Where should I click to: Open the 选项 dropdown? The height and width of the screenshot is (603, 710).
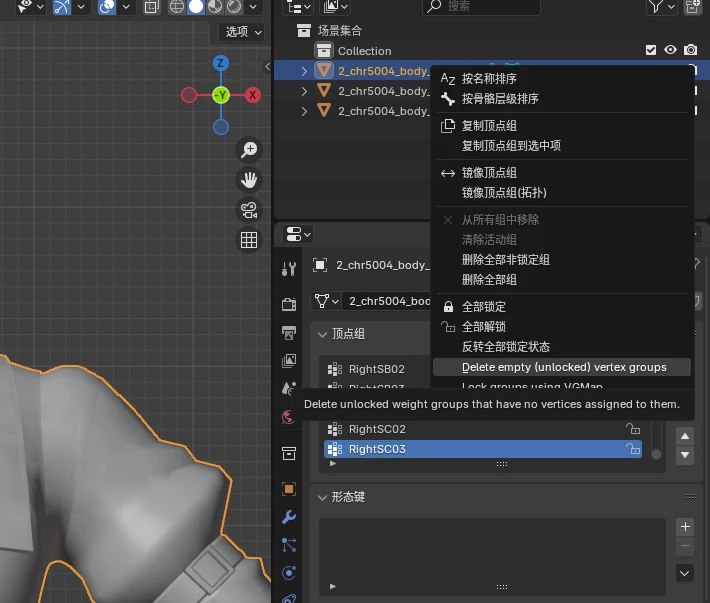243,32
